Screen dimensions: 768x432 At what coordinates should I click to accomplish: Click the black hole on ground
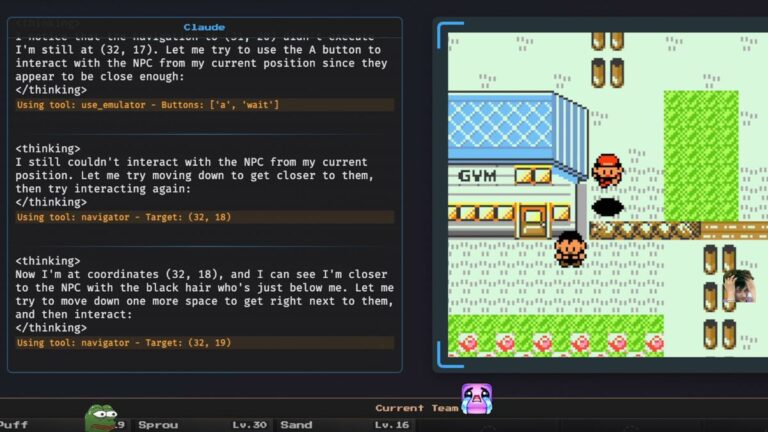pos(607,207)
